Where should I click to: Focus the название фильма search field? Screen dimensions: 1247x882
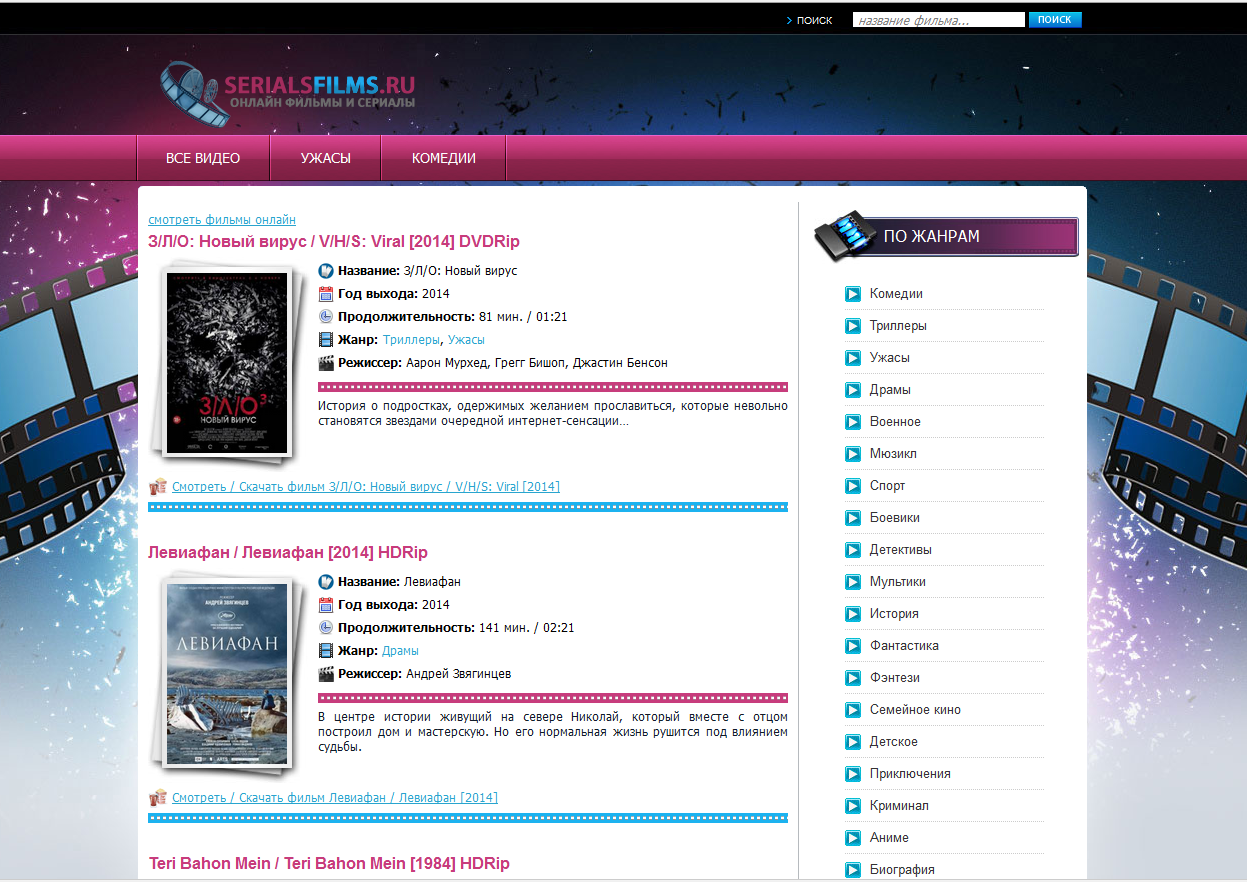click(x=938, y=20)
